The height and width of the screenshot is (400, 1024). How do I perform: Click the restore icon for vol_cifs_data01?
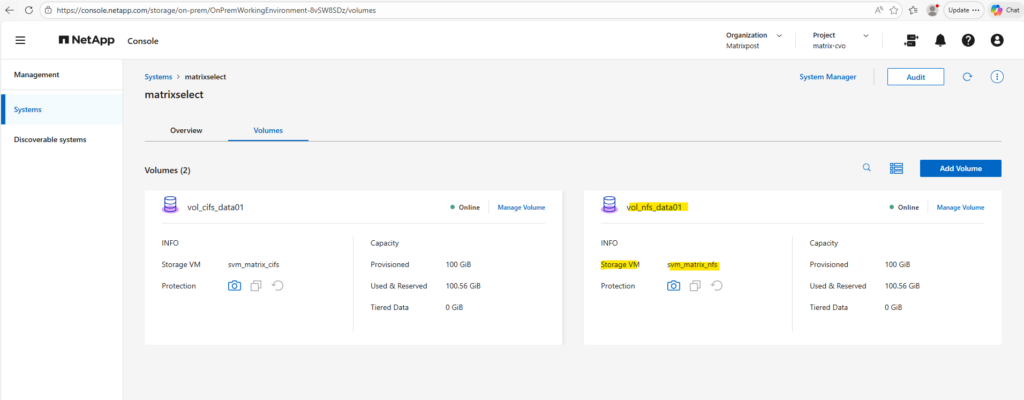277,286
